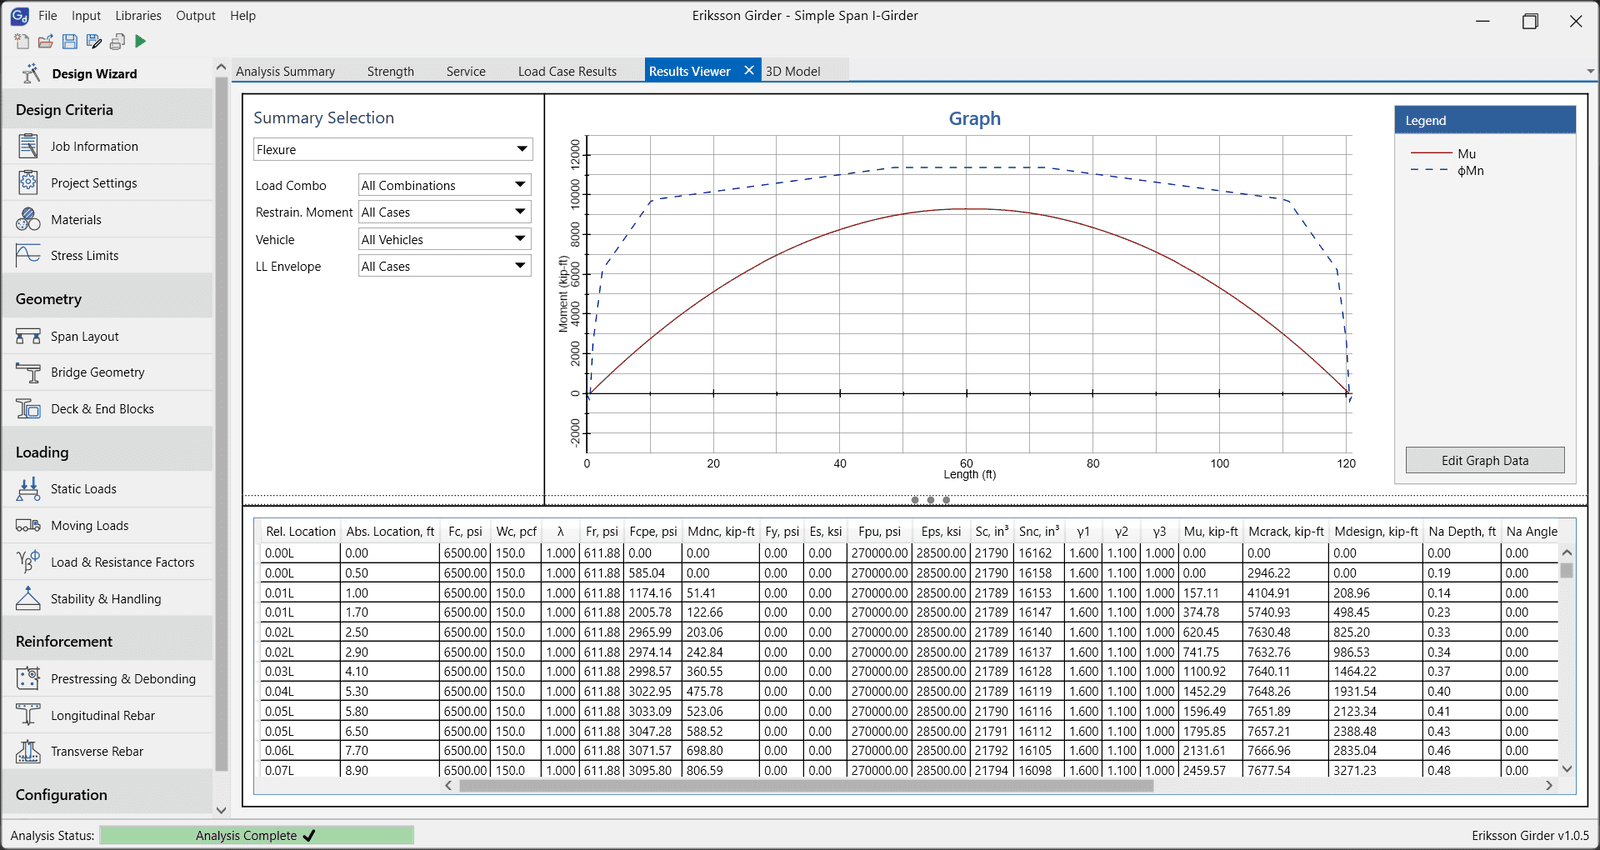Open the Load Combo dropdown
The height and width of the screenshot is (850, 1600).
(x=444, y=186)
